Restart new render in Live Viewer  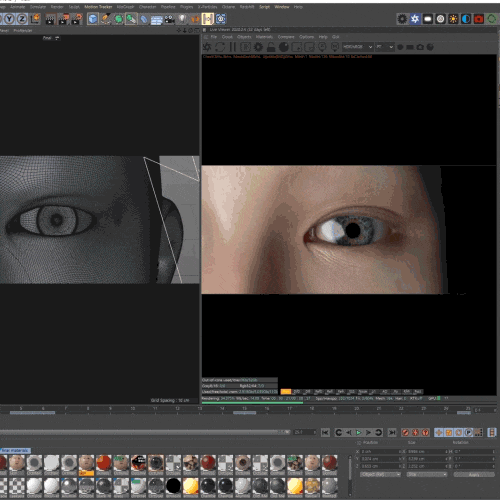220,47
